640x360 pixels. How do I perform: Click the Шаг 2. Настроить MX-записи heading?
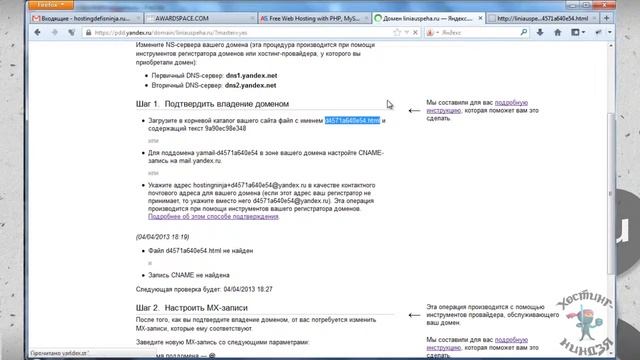(192, 308)
